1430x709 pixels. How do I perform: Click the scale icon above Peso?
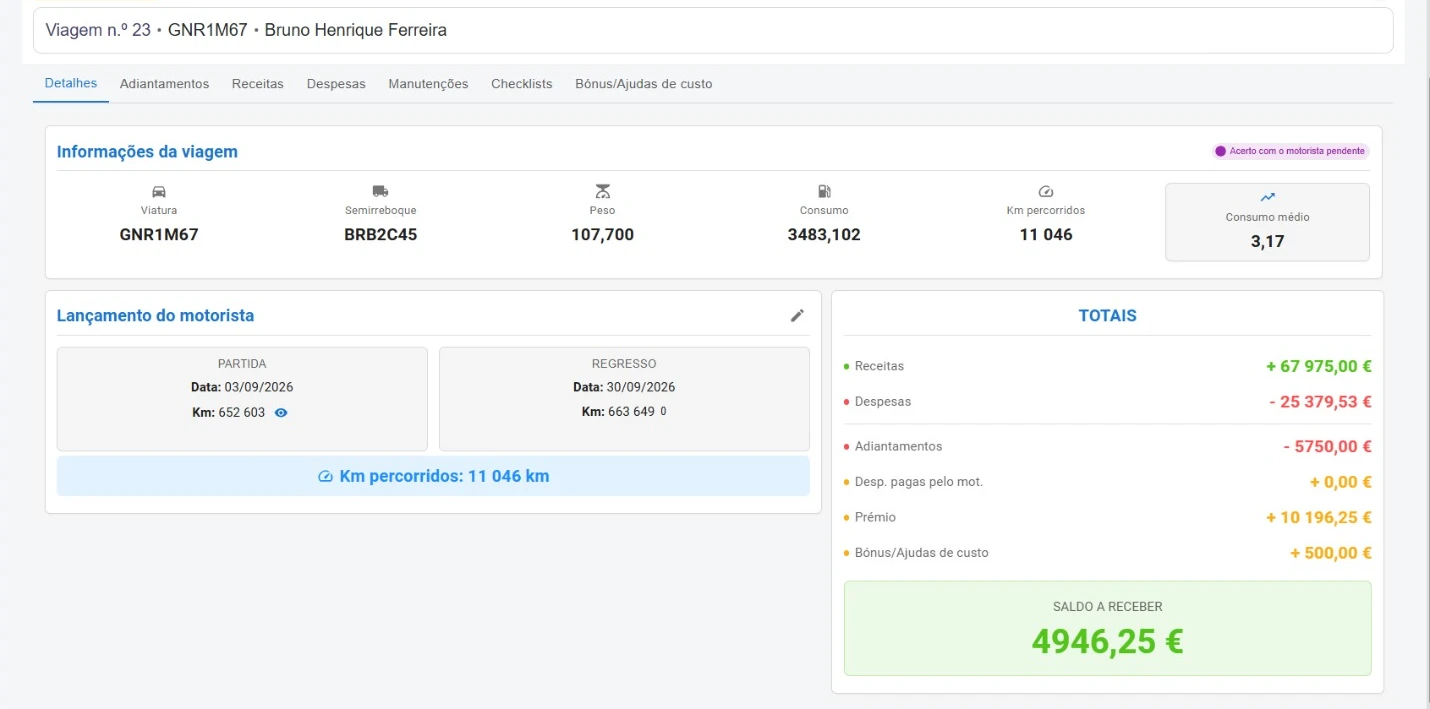tap(602, 191)
